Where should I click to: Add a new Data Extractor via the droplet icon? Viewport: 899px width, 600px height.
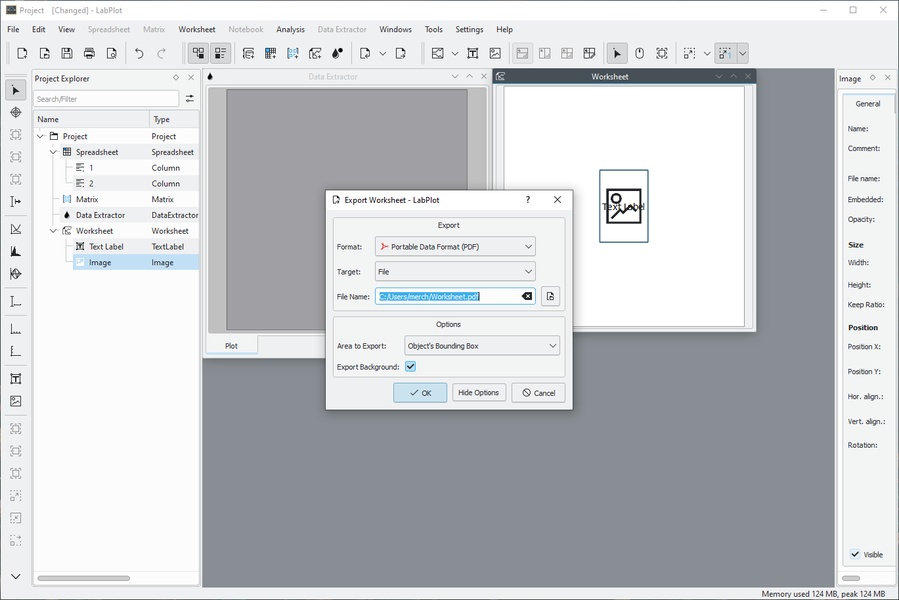tap(338, 53)
